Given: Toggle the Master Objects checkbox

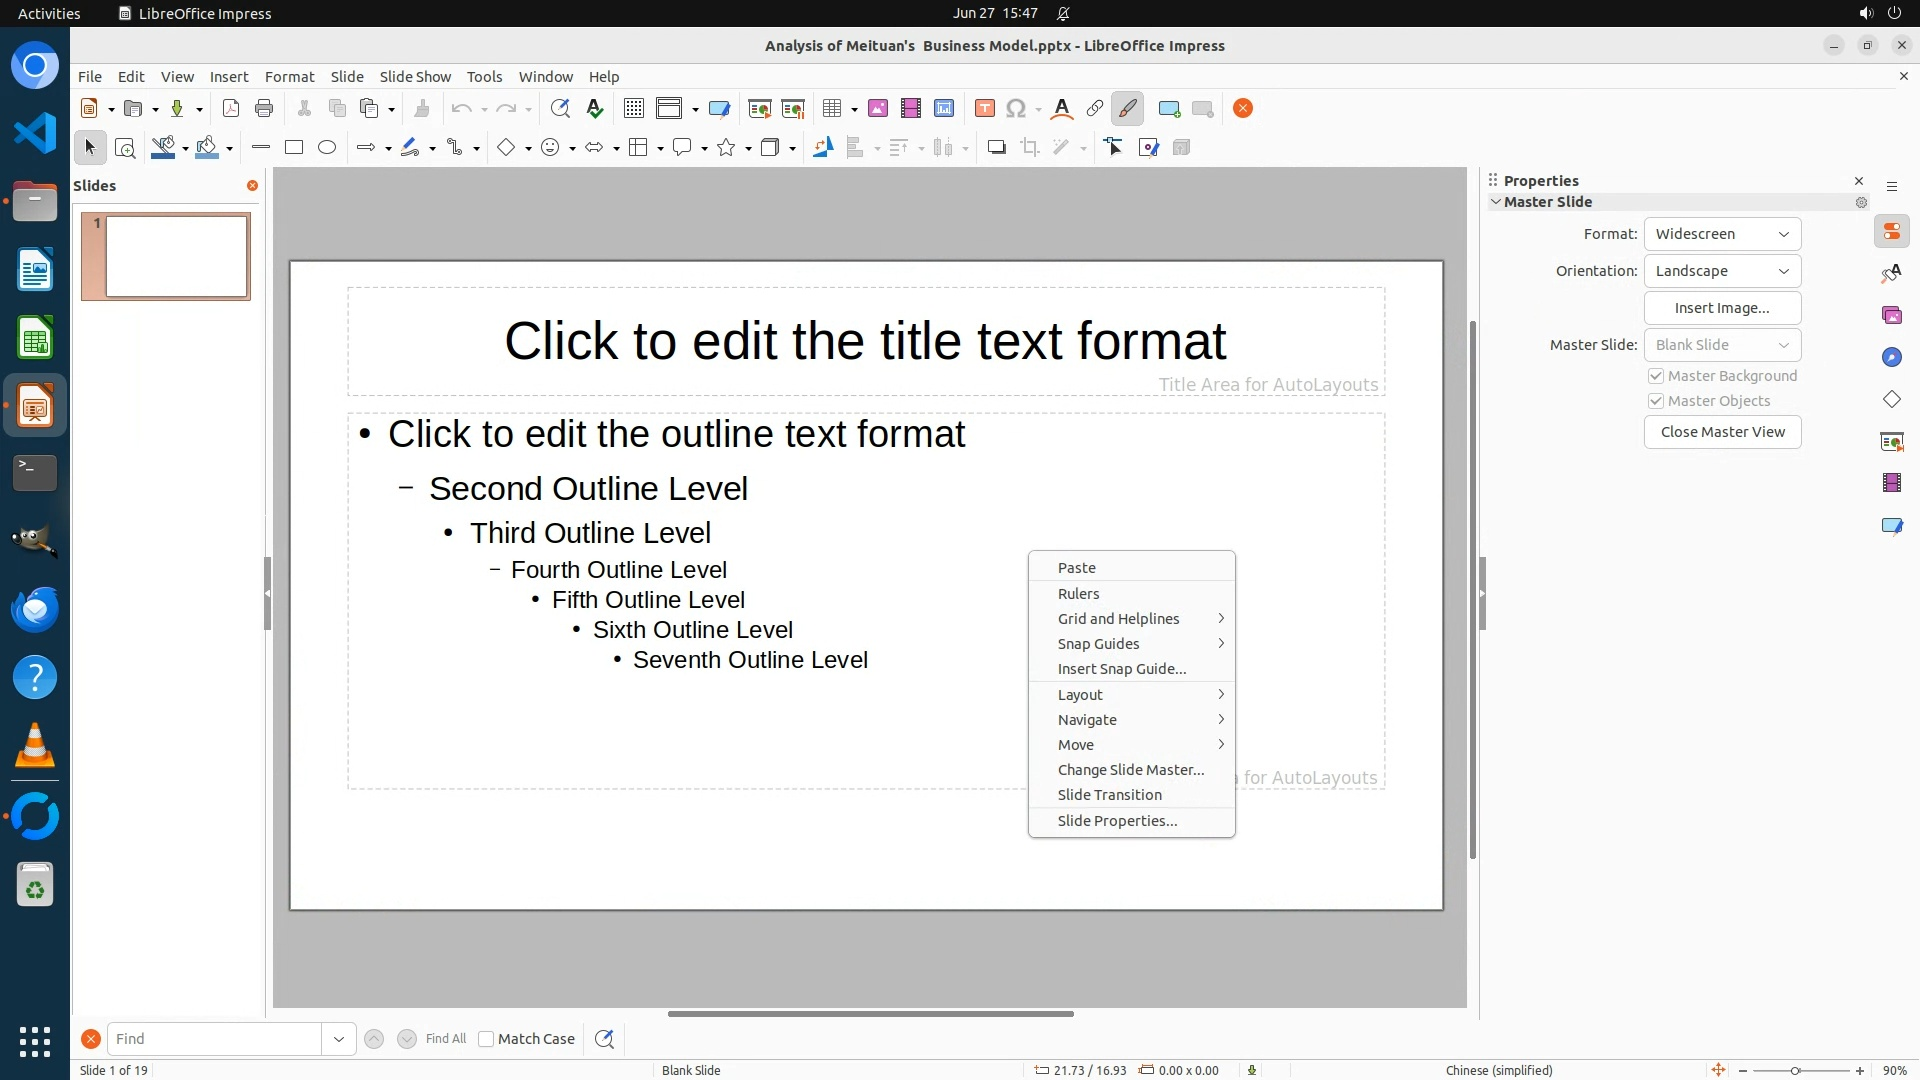Looking at the screenshot, I should pos(1656,401).
